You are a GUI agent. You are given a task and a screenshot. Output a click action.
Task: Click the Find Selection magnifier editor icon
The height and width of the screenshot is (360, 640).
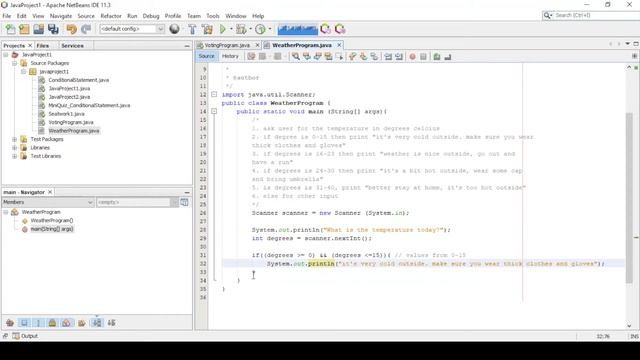(296, 56)
